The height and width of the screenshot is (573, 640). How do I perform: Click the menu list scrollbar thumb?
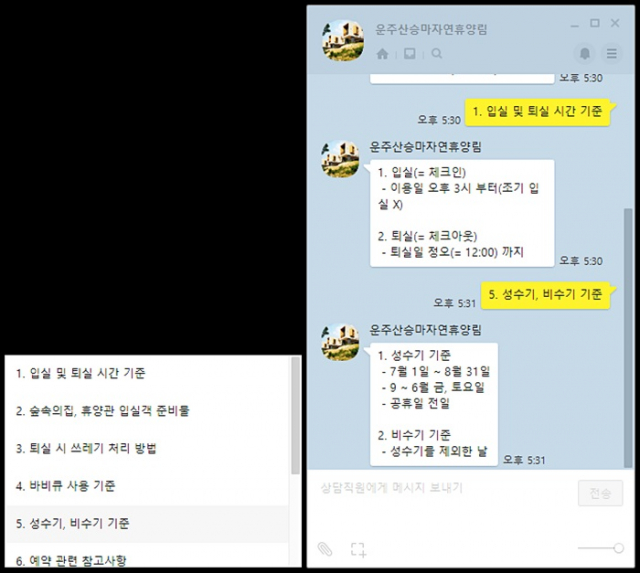(296, 415)
